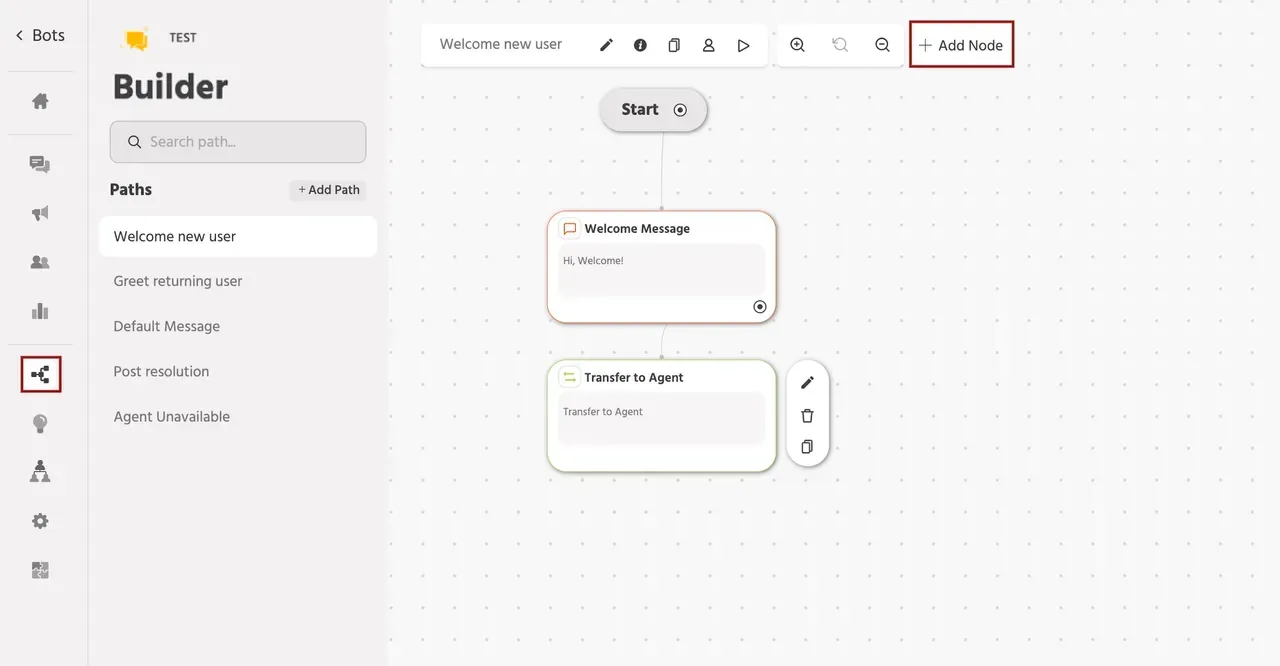1280x666 pixels.
Task: Open the puzzle integrations sidebar icon
Action: tap(40, 570)
